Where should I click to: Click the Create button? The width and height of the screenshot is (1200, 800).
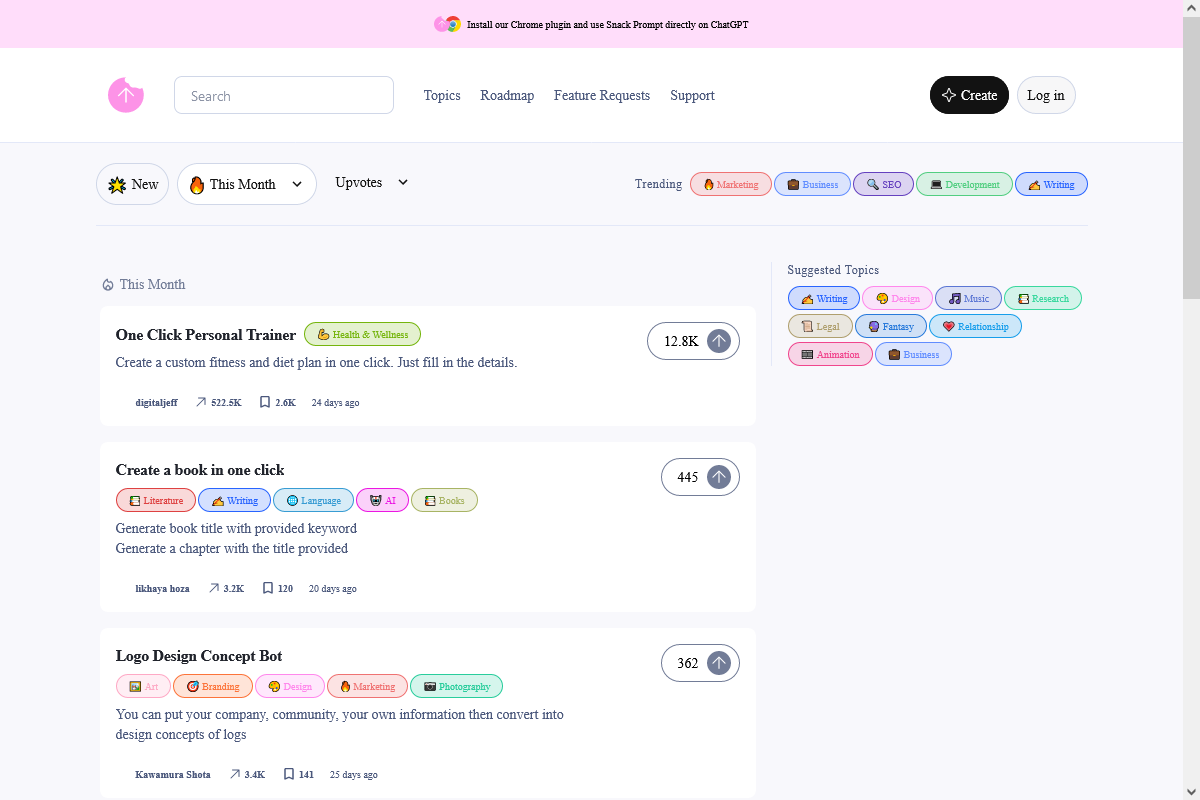click(x=968, y=95)
